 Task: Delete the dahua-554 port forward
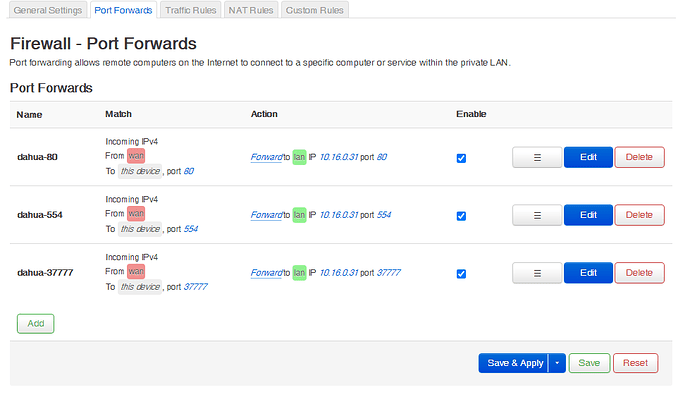click(x=639, y=215)
